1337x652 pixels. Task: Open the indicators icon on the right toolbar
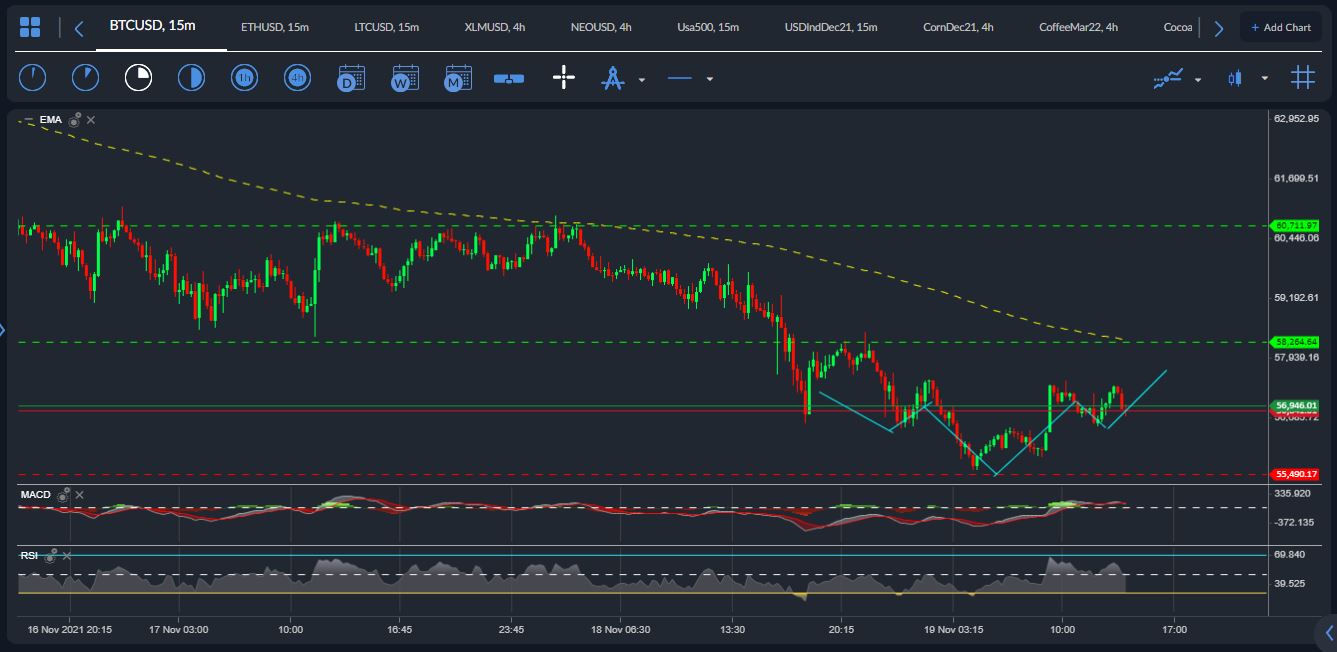1167,78
